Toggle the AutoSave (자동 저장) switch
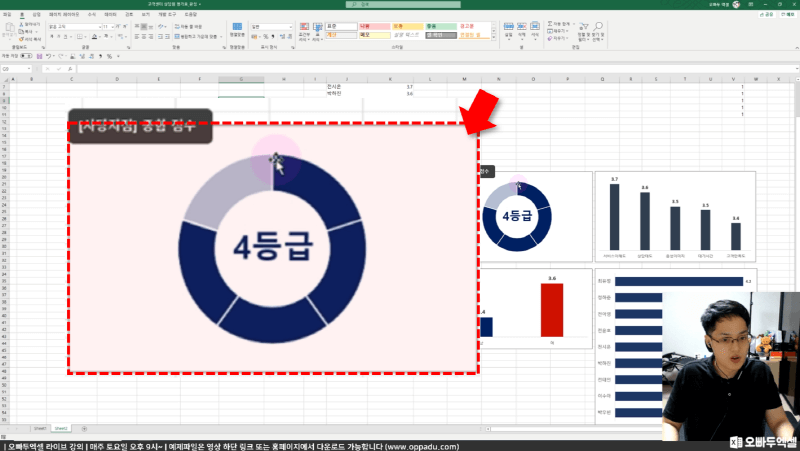The width and height of the screenshot is (800, 451). pyautogui.click(x=26, y=56)
